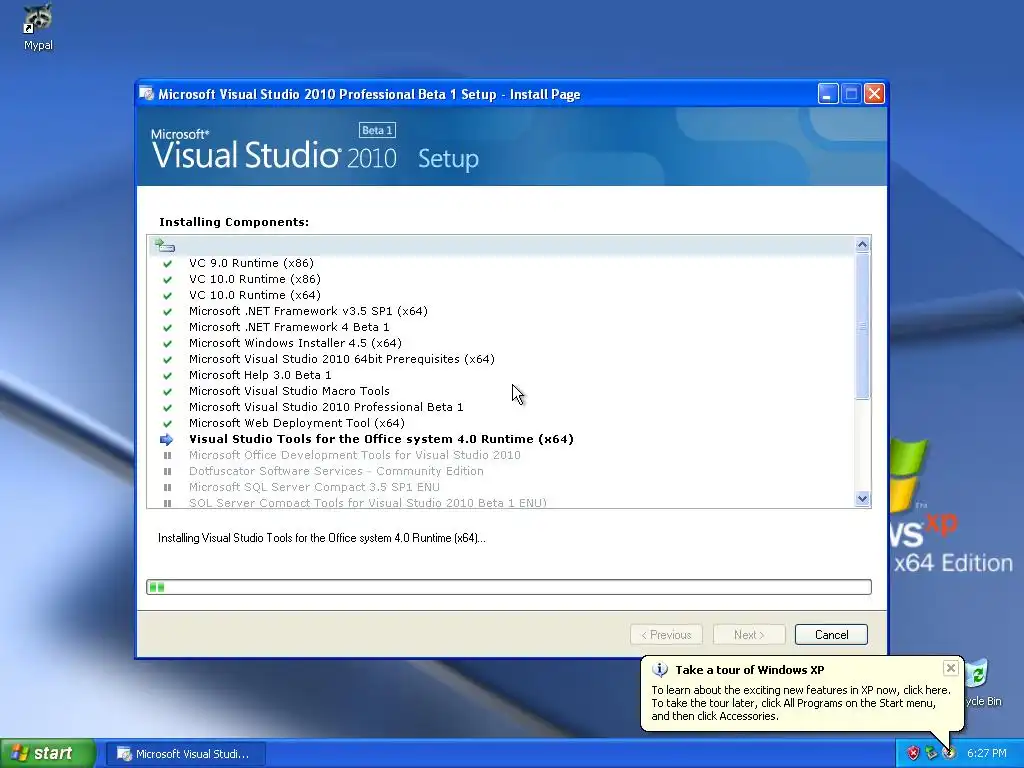Click the checkmark beside 64bit Prerequisites (x64)
Image resolution: width=1024 pixels, height=768 pixels.
pos(167,359)
